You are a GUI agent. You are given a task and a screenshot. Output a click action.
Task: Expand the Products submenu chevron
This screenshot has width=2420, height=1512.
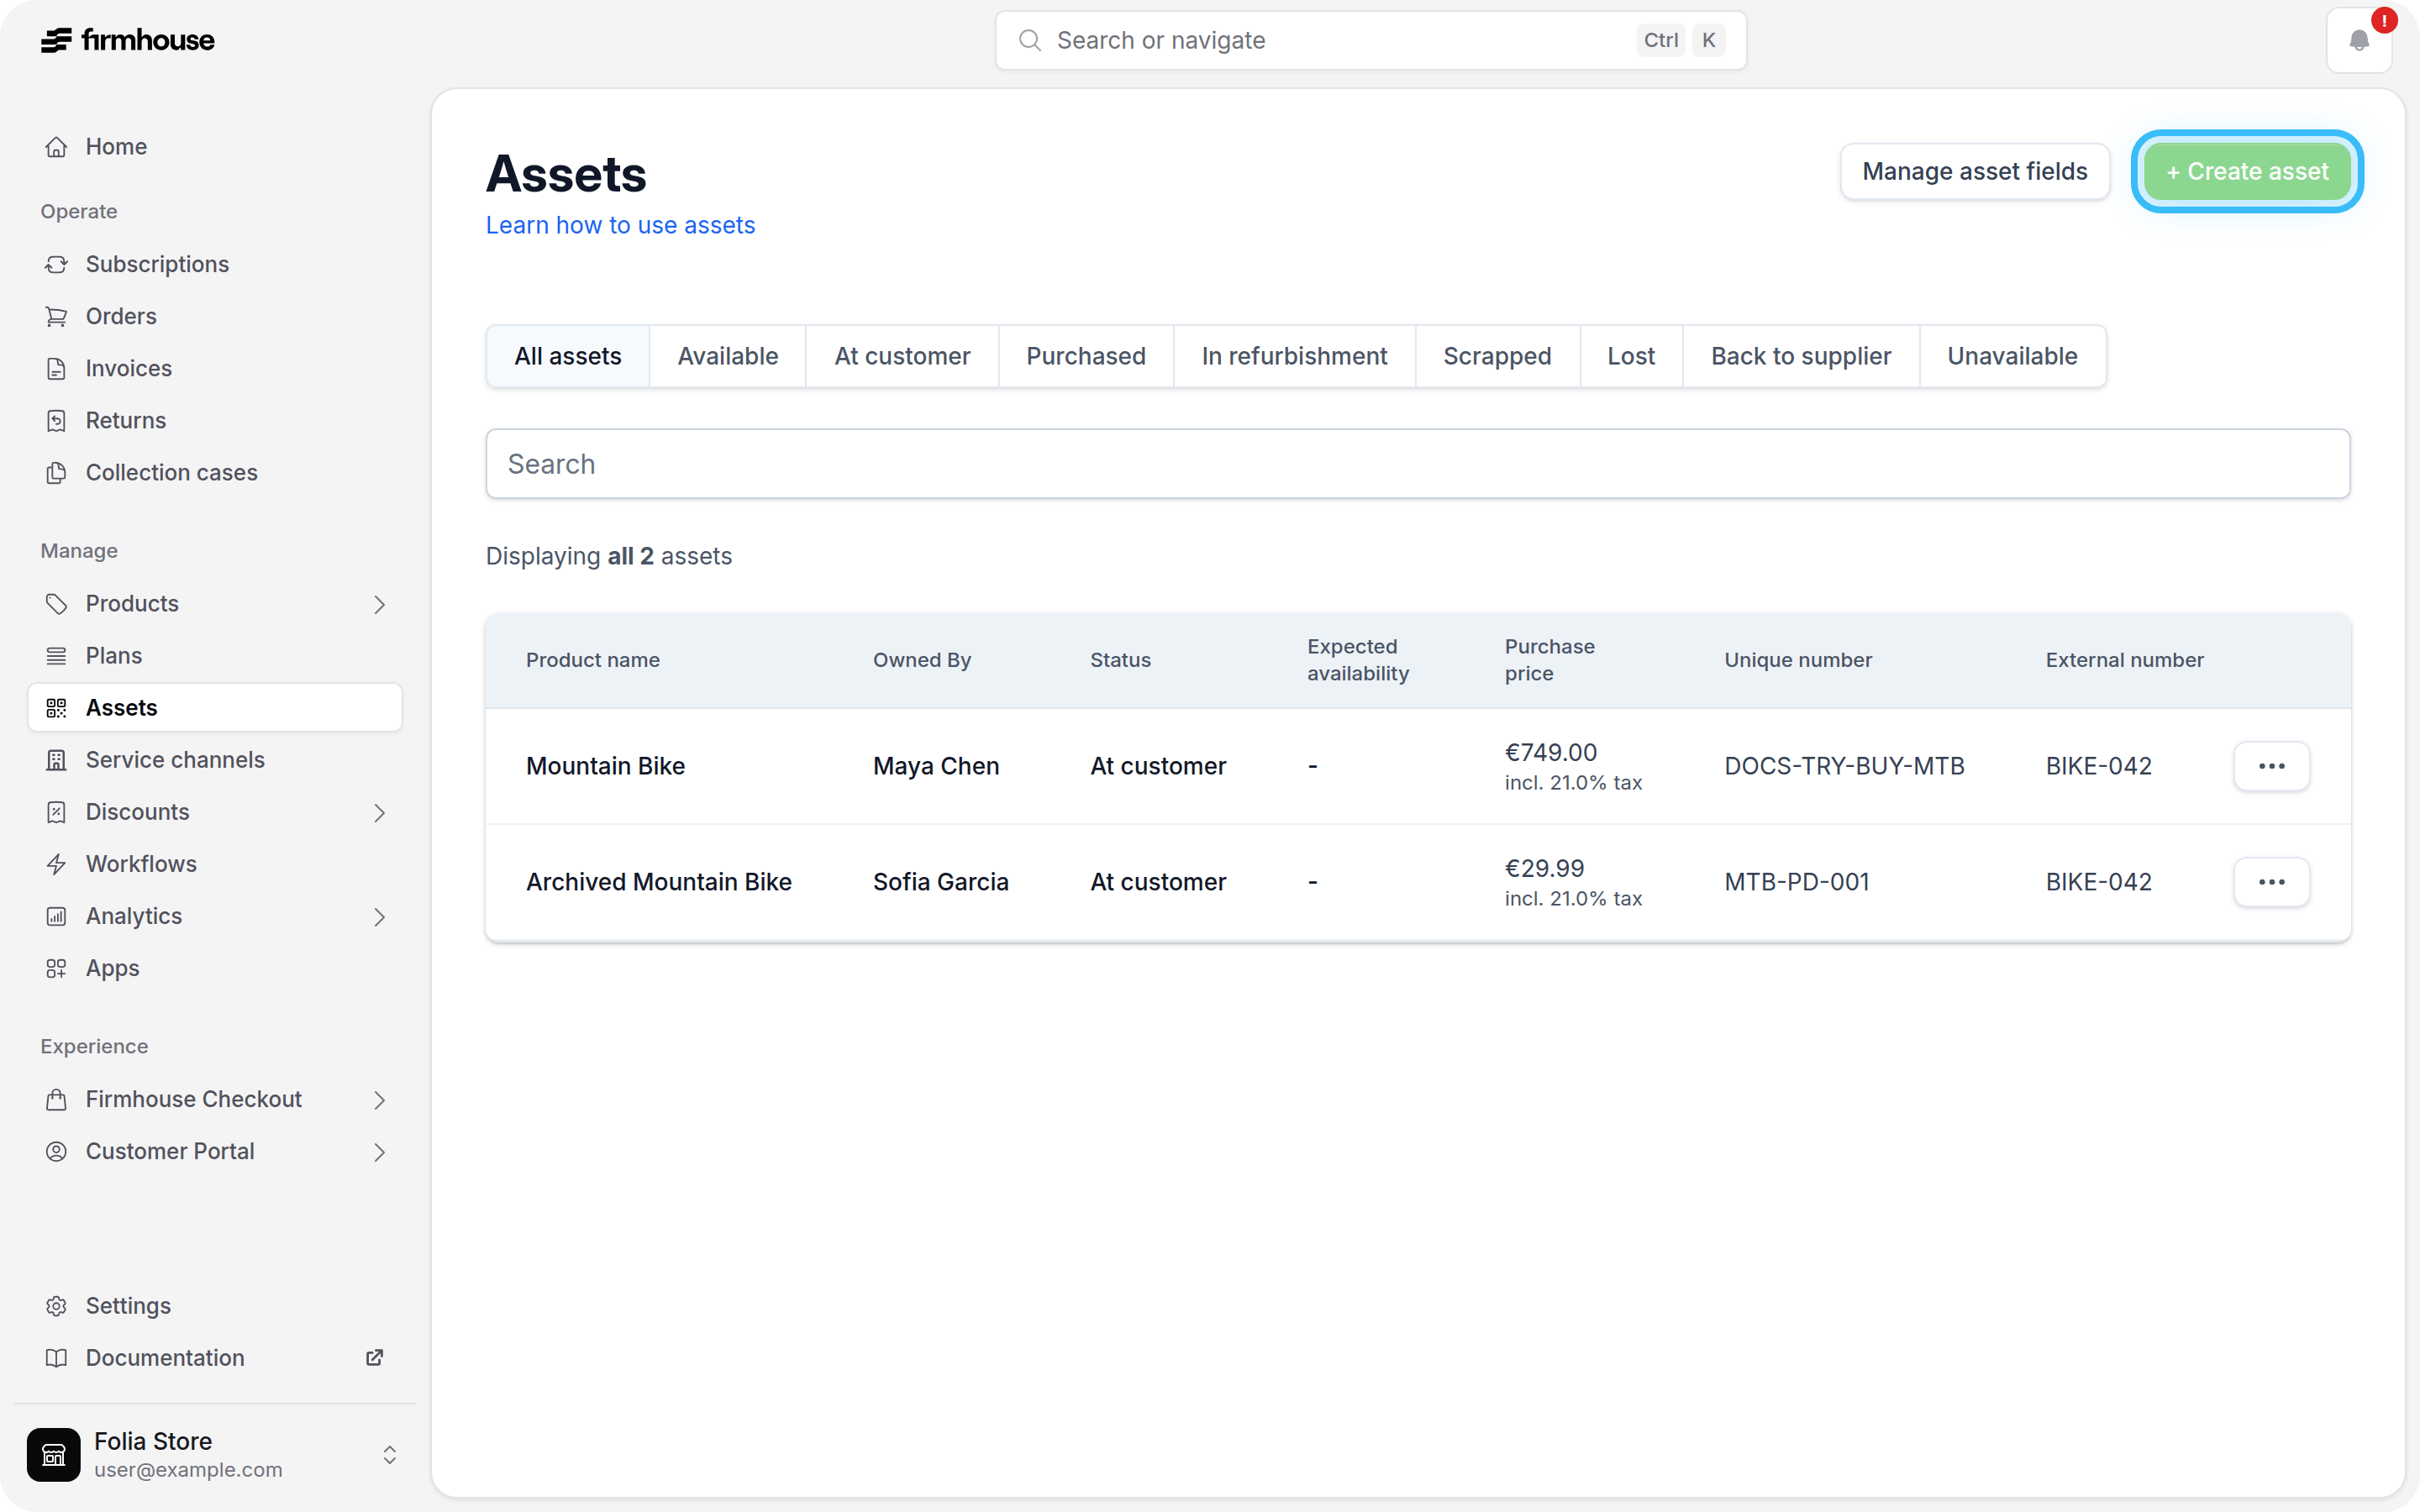pos(379,604)
